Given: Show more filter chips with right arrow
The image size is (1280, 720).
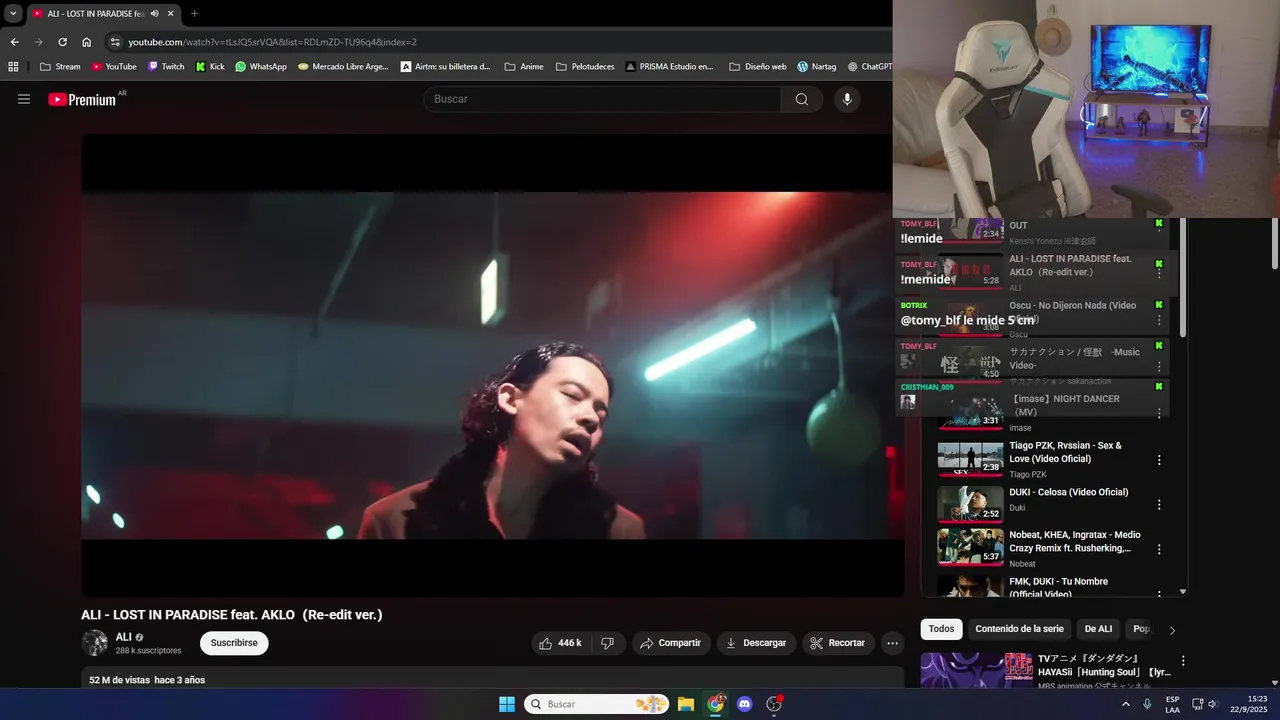Looking at the screenshot, I should coord(1172,630).
